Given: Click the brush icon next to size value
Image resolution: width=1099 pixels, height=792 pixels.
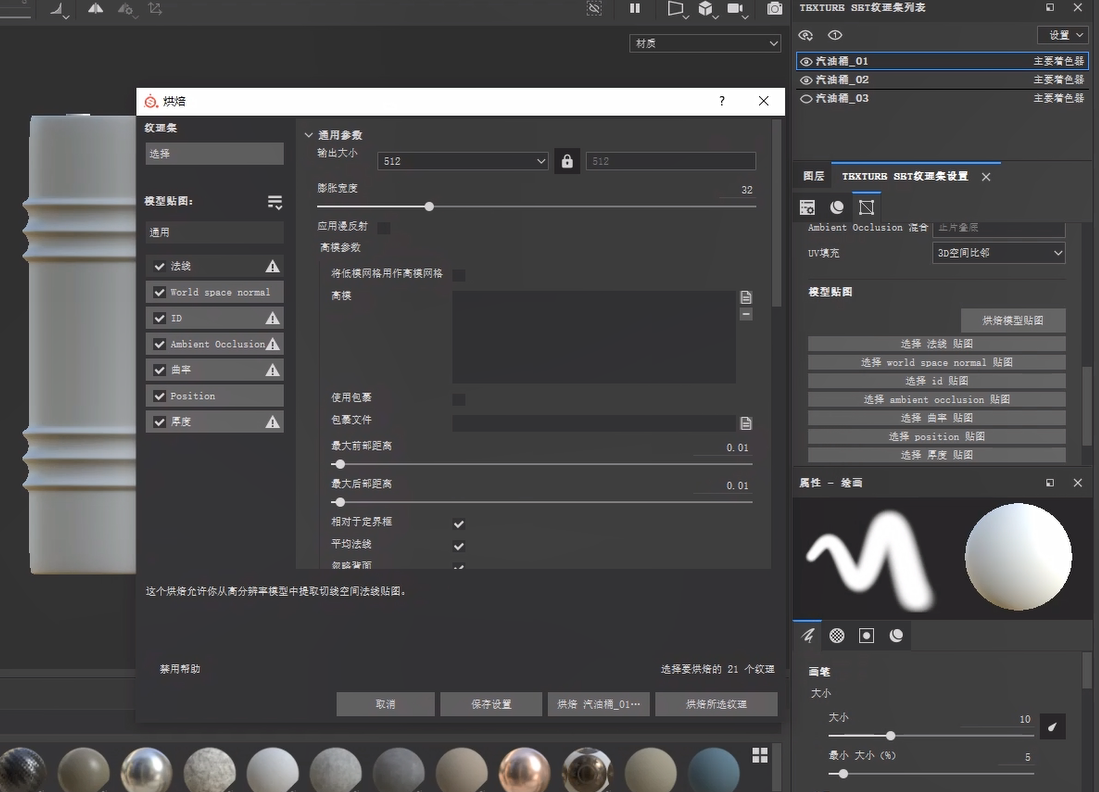Looking at the screenshot, I should (x=1052, y=726).
